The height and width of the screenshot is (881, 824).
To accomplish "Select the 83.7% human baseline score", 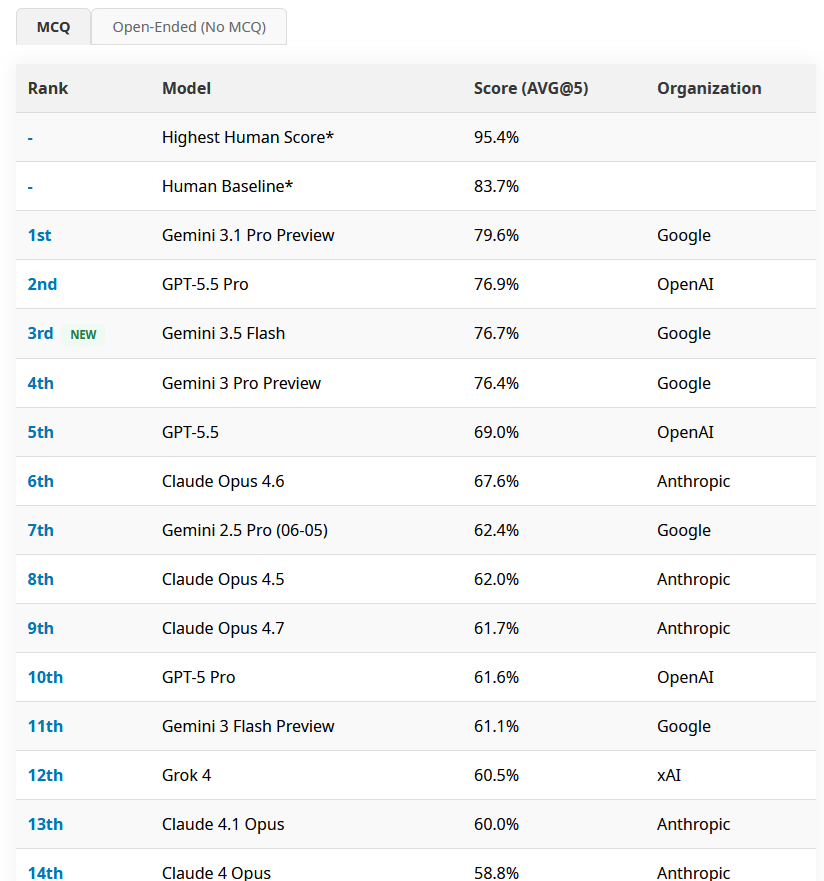I will (496, 186).
